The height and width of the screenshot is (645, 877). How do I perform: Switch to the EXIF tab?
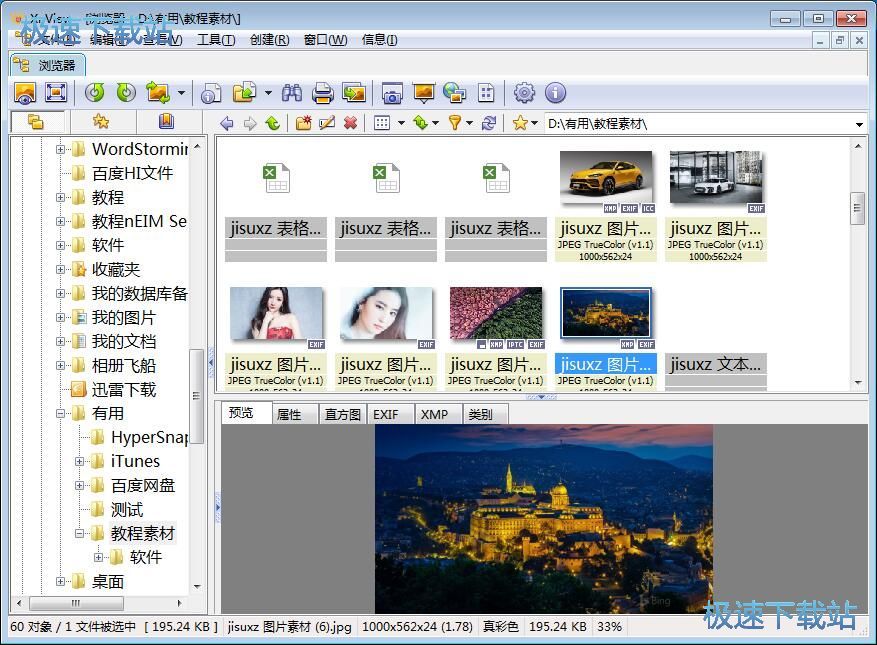(388, 414)
